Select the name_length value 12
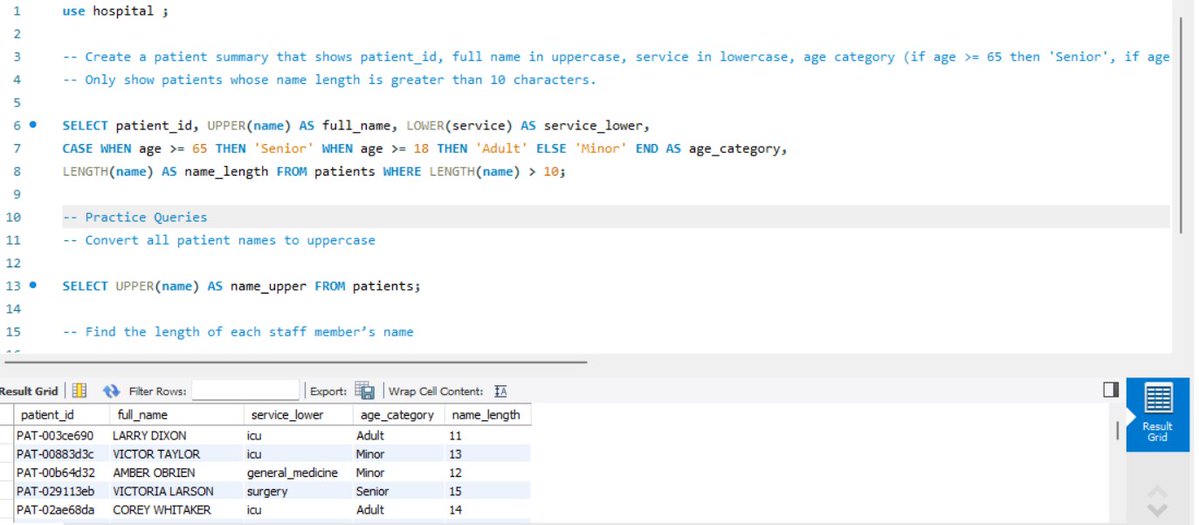 click(x=487, y=472)
